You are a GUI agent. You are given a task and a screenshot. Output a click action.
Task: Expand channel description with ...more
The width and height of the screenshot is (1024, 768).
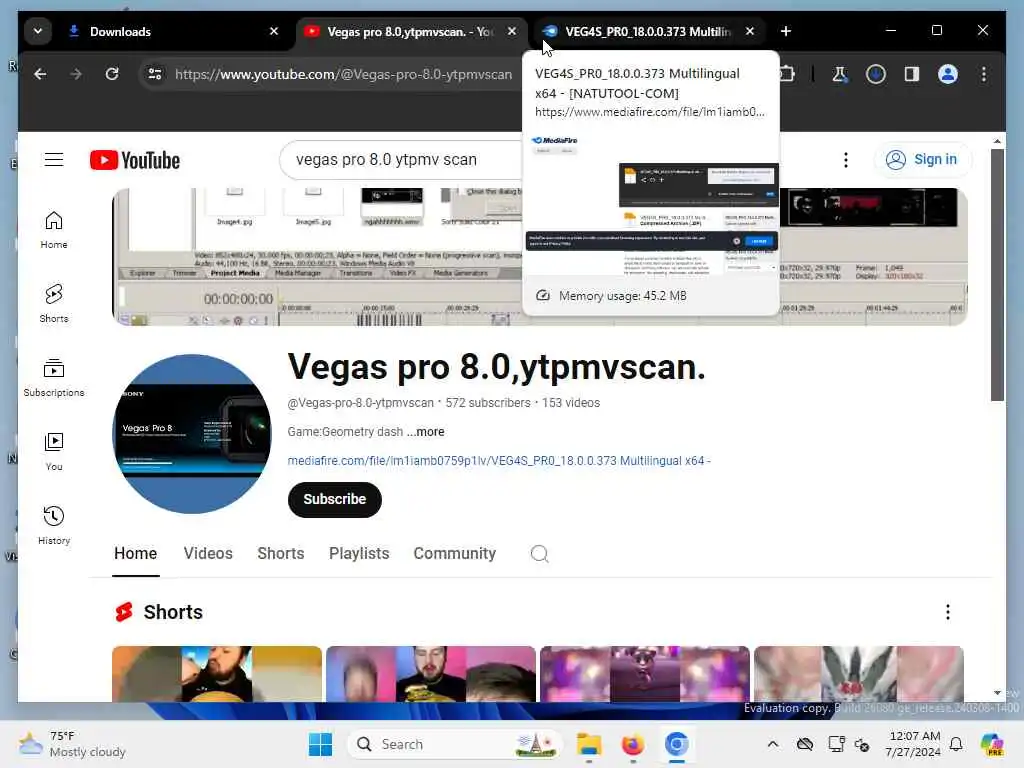tap(426, 432)
